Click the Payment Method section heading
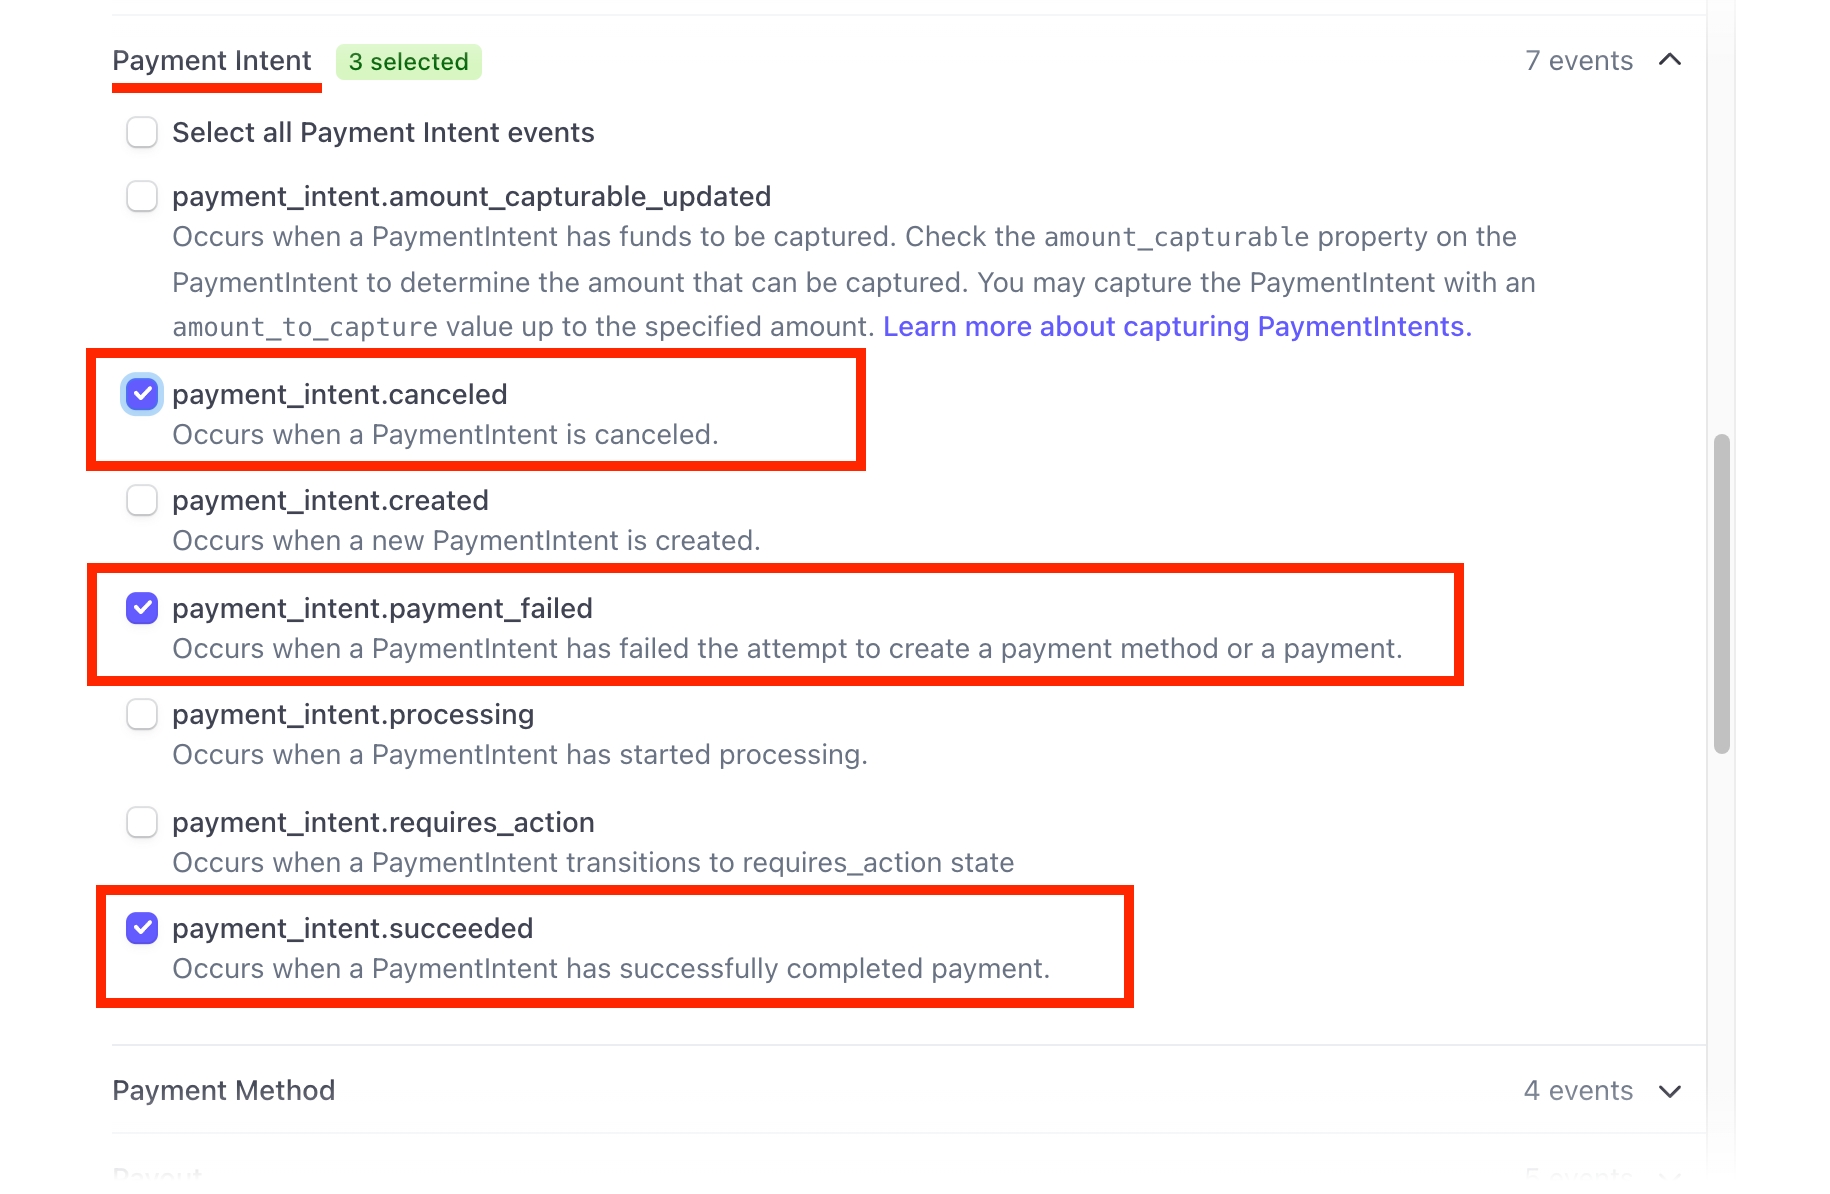 click(x=223, y=1091)
